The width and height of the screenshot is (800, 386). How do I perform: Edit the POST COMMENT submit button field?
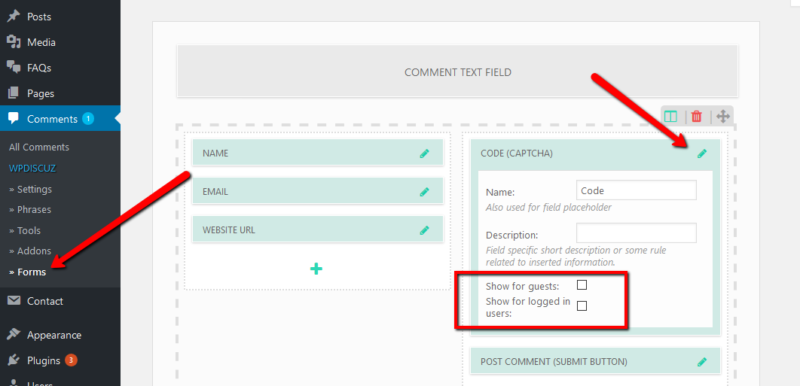(702, 362)
